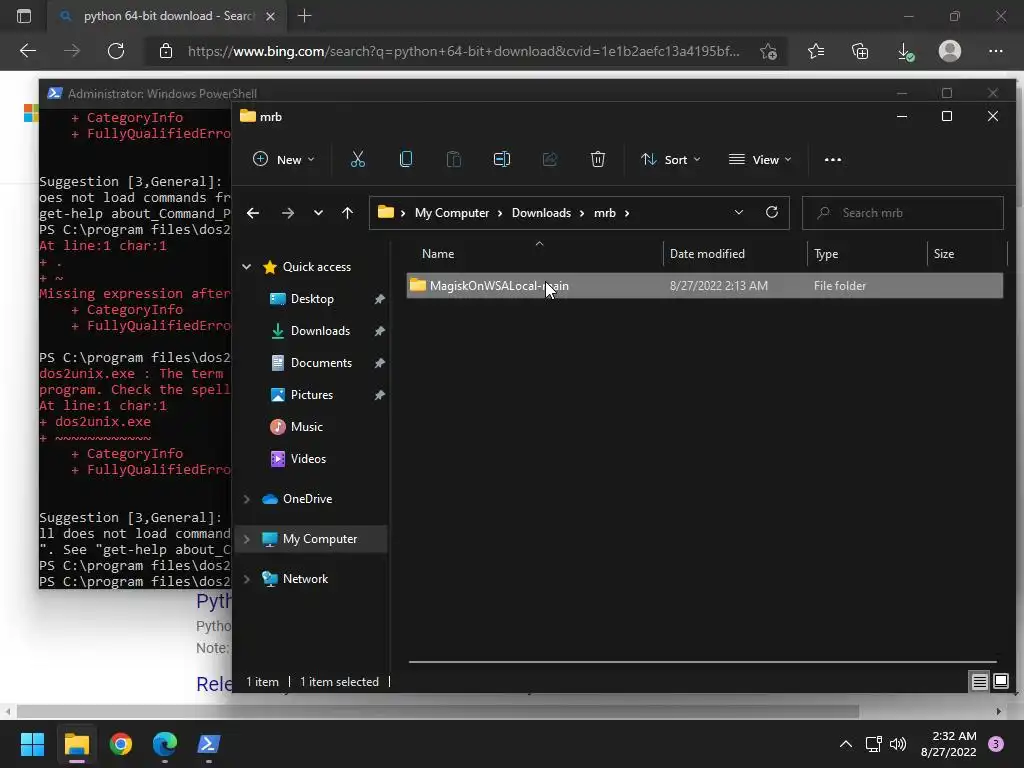Image resolution: width=1024 pixels, height=768 pixels.
Task: Open Chrome from the taskbar
Action: 121,744
